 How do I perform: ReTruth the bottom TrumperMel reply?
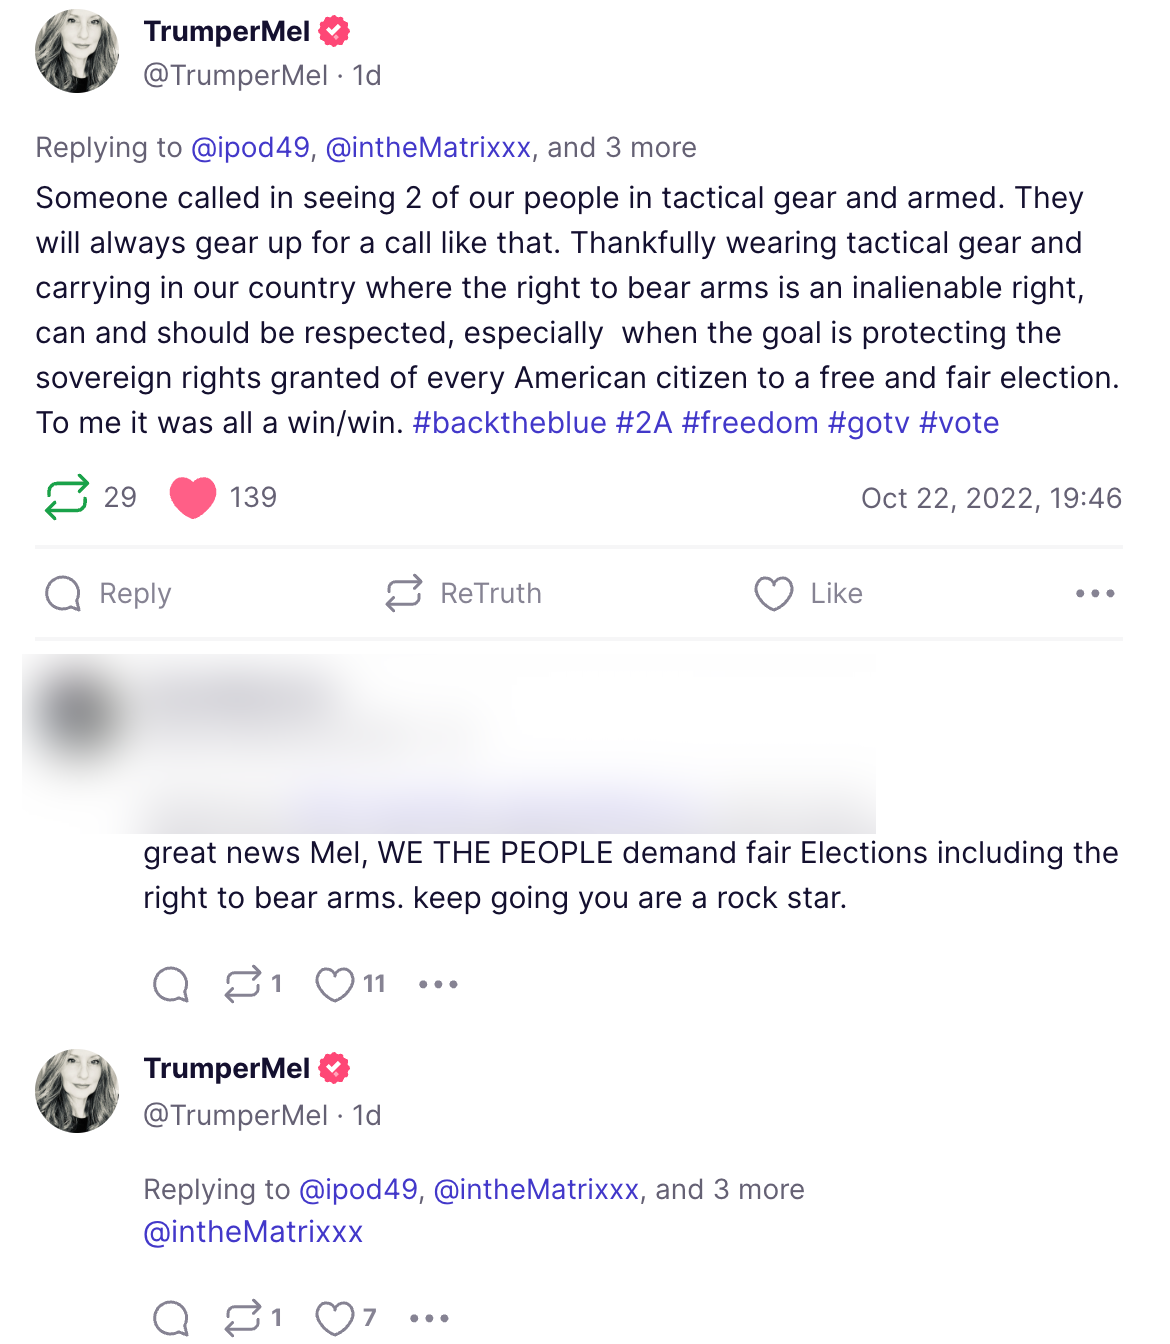coord(243,1318)
